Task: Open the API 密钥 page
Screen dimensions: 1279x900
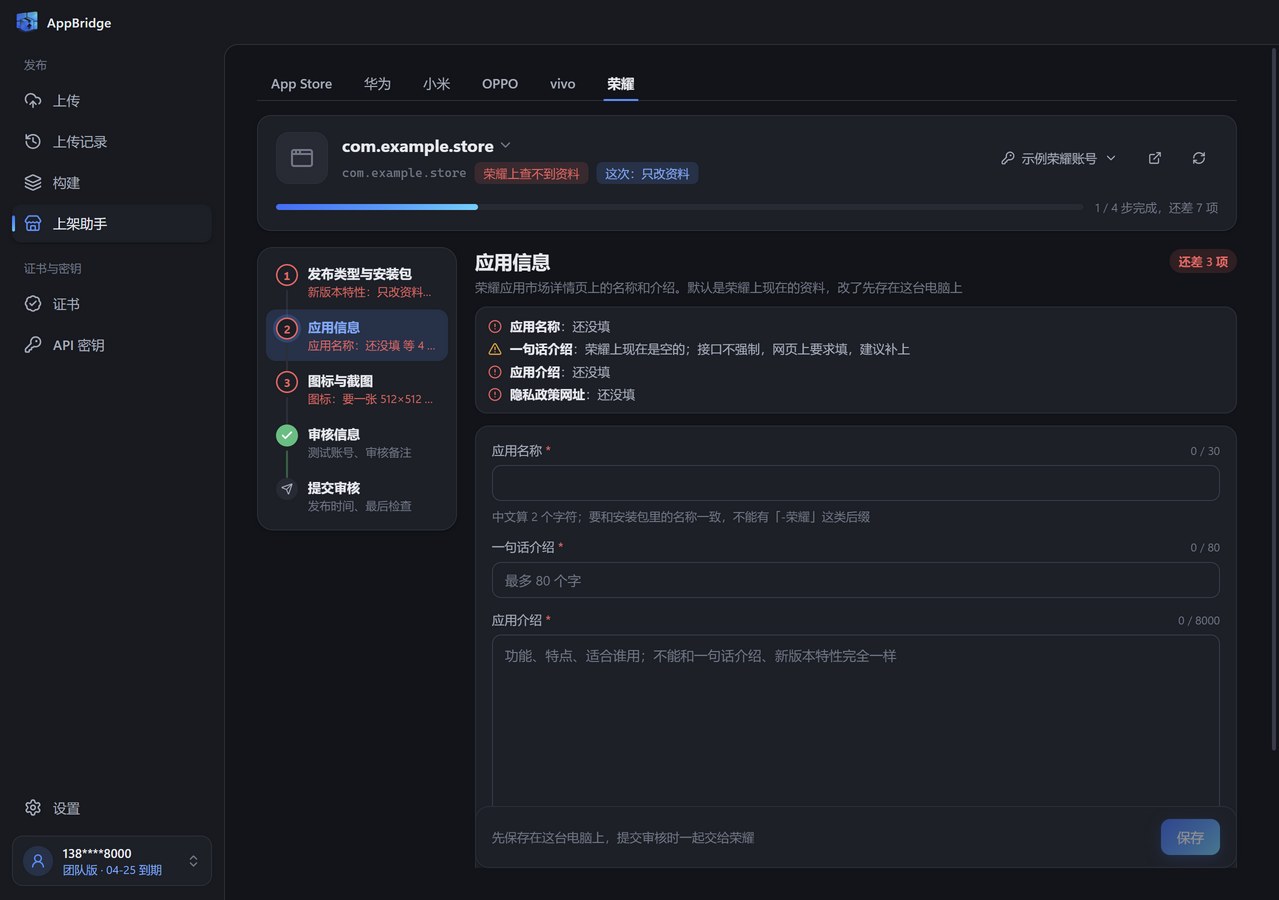Action: (112, 345)
